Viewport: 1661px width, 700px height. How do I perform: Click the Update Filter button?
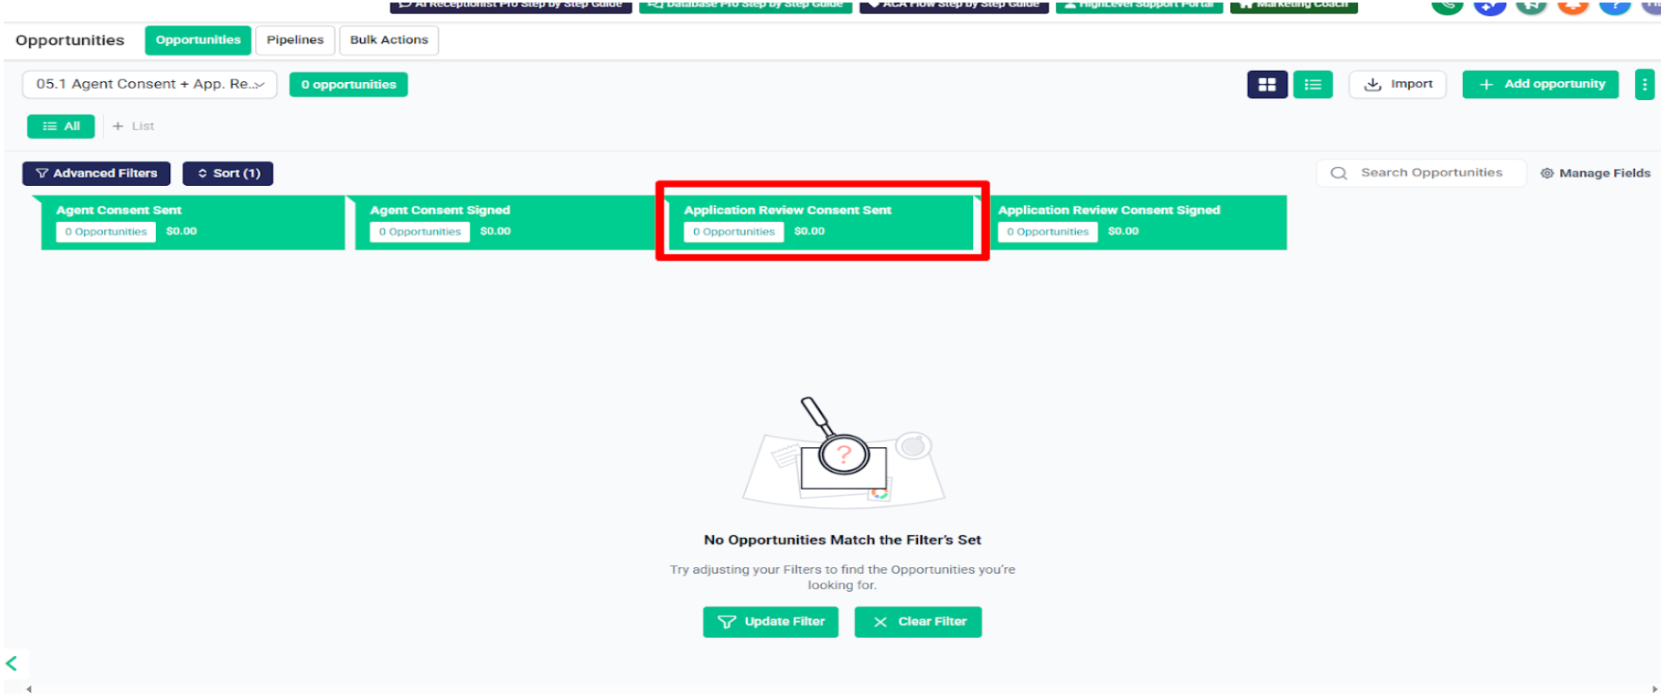tap(770, 622)
